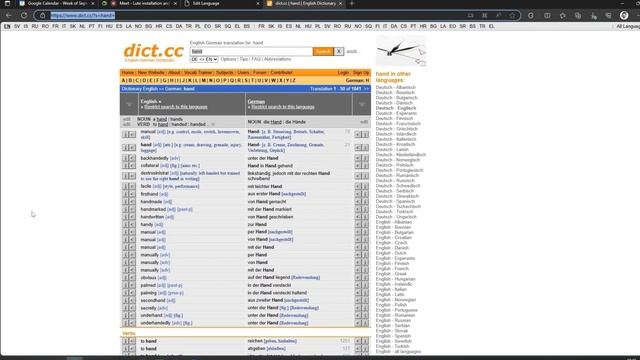Click the Login link
This screenshot has height=360, width=640.
[x=343, y=73]
